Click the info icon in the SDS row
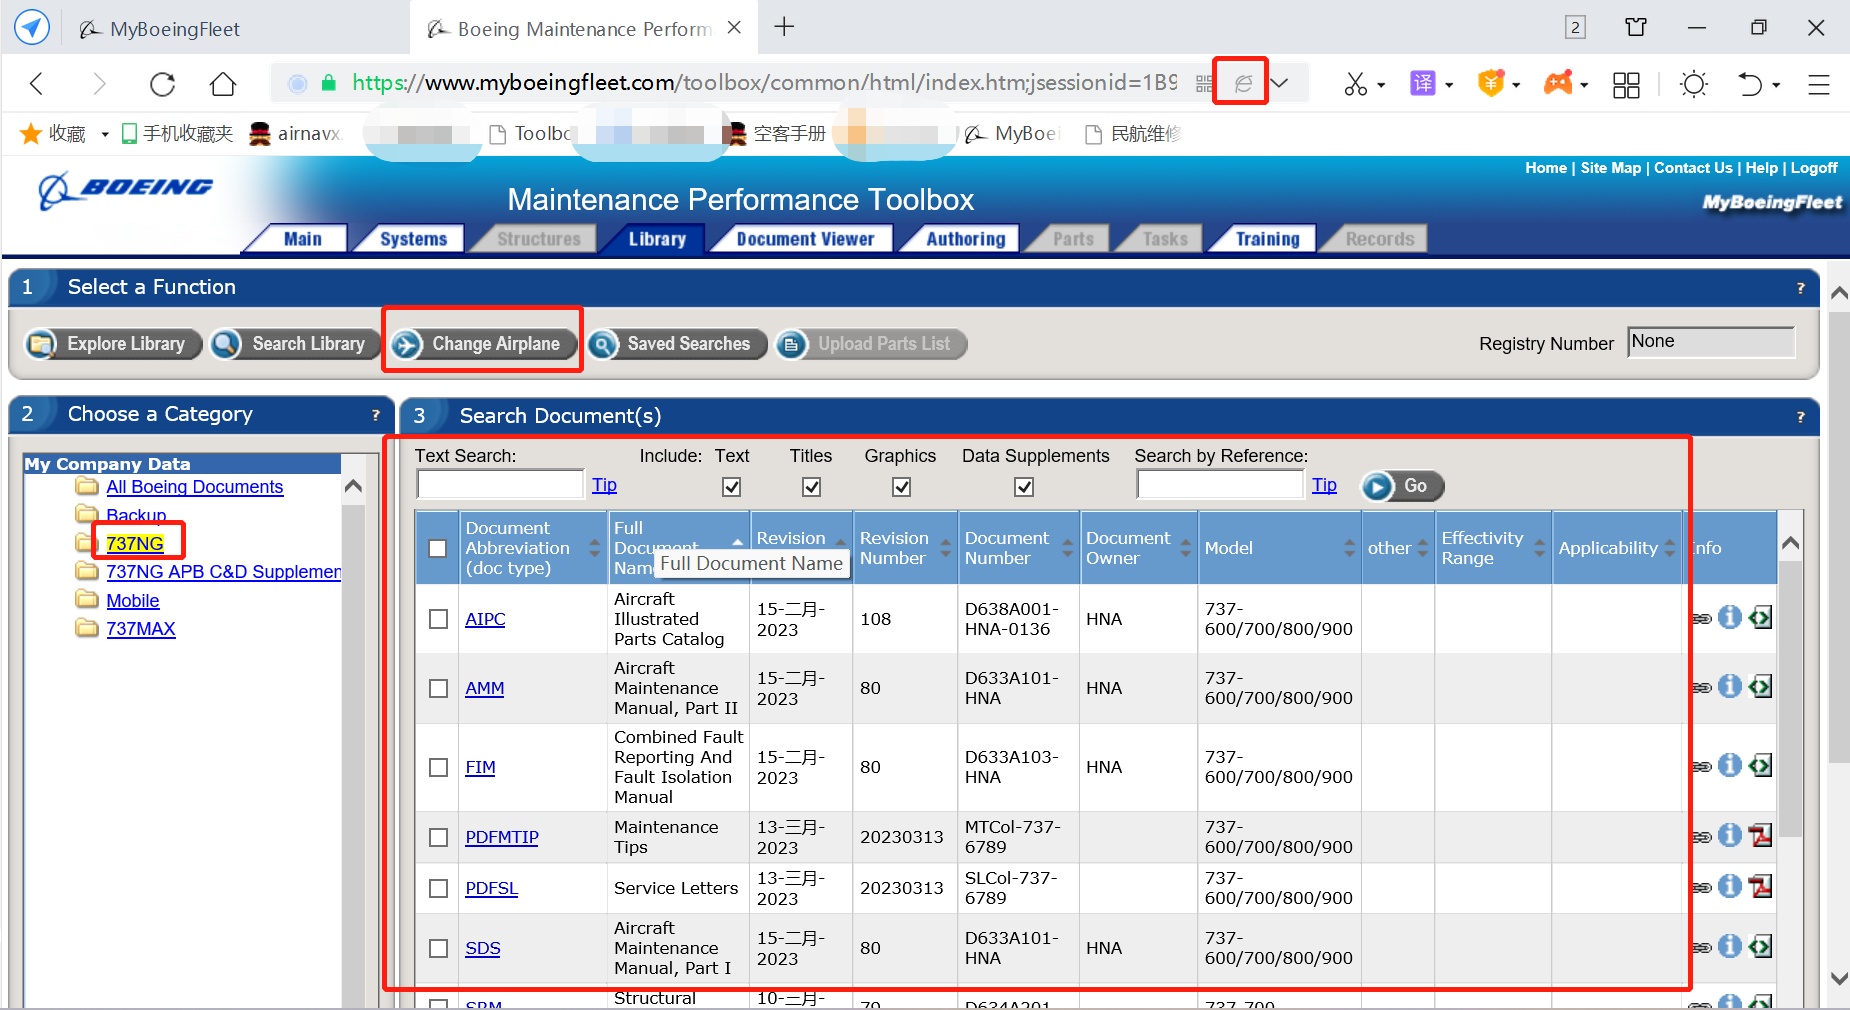This screenshot has height=1010, width=1850. click(1730, 946)
